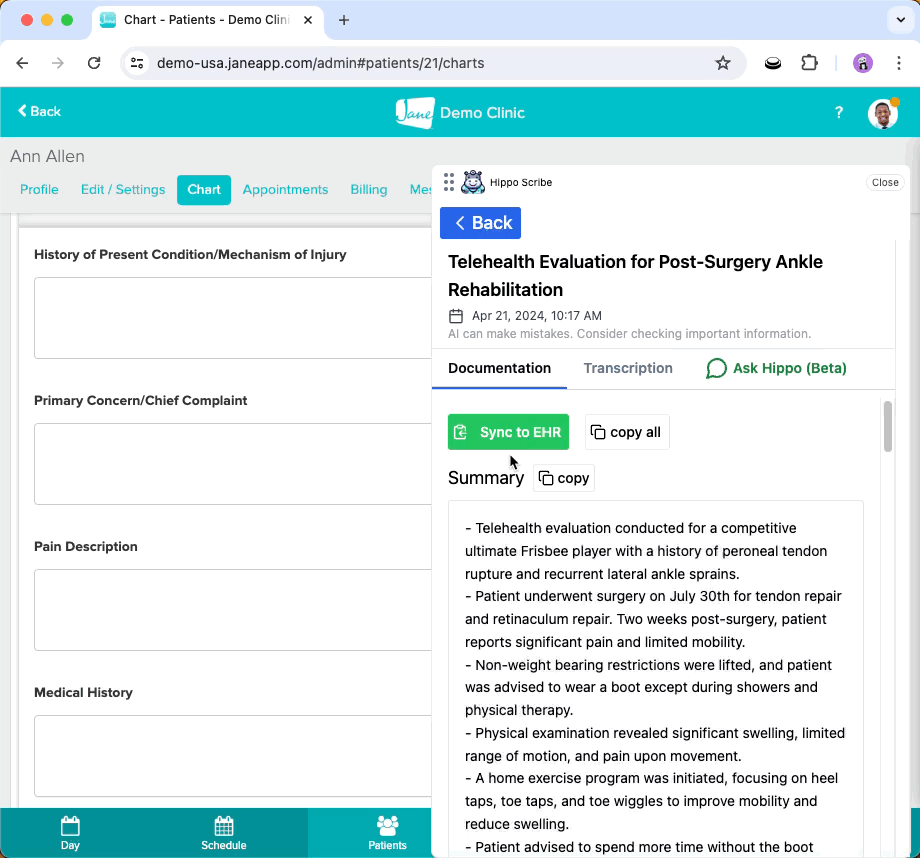The width and height of the screenshot is (920, 858).
Task: Expand the tab search dropdown arrow
Action: point(901,20)
